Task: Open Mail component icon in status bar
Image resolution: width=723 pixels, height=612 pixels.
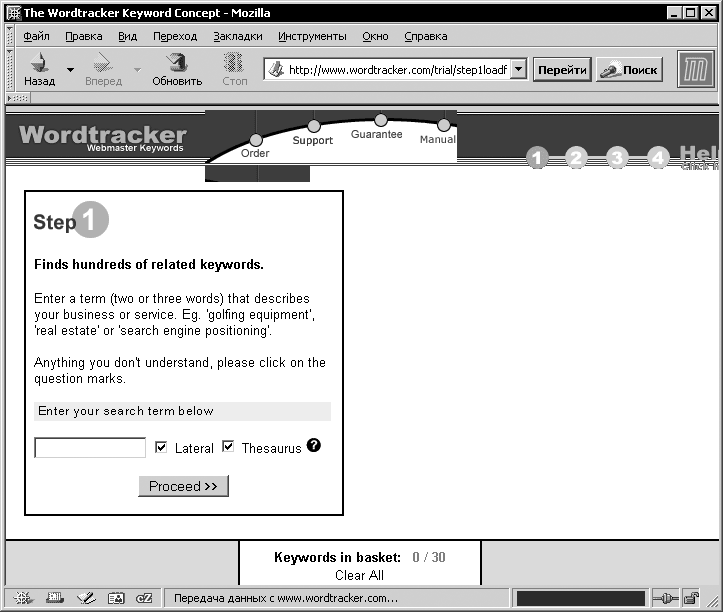Action: [x=55, y=598]
